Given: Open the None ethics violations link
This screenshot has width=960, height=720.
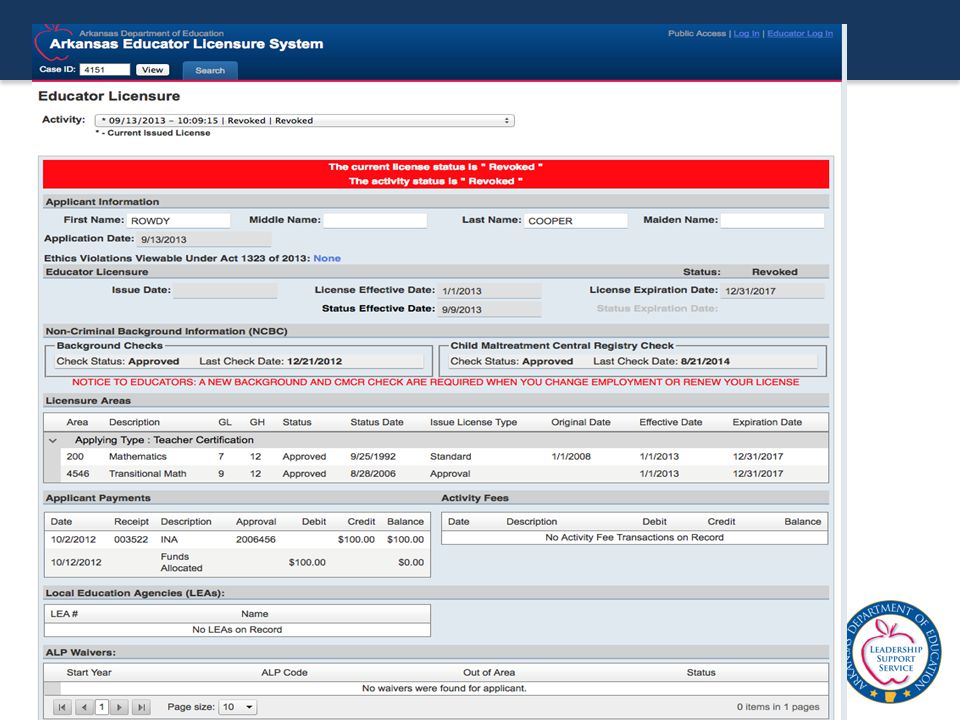Looking at the screenshot, I should 327,258.
